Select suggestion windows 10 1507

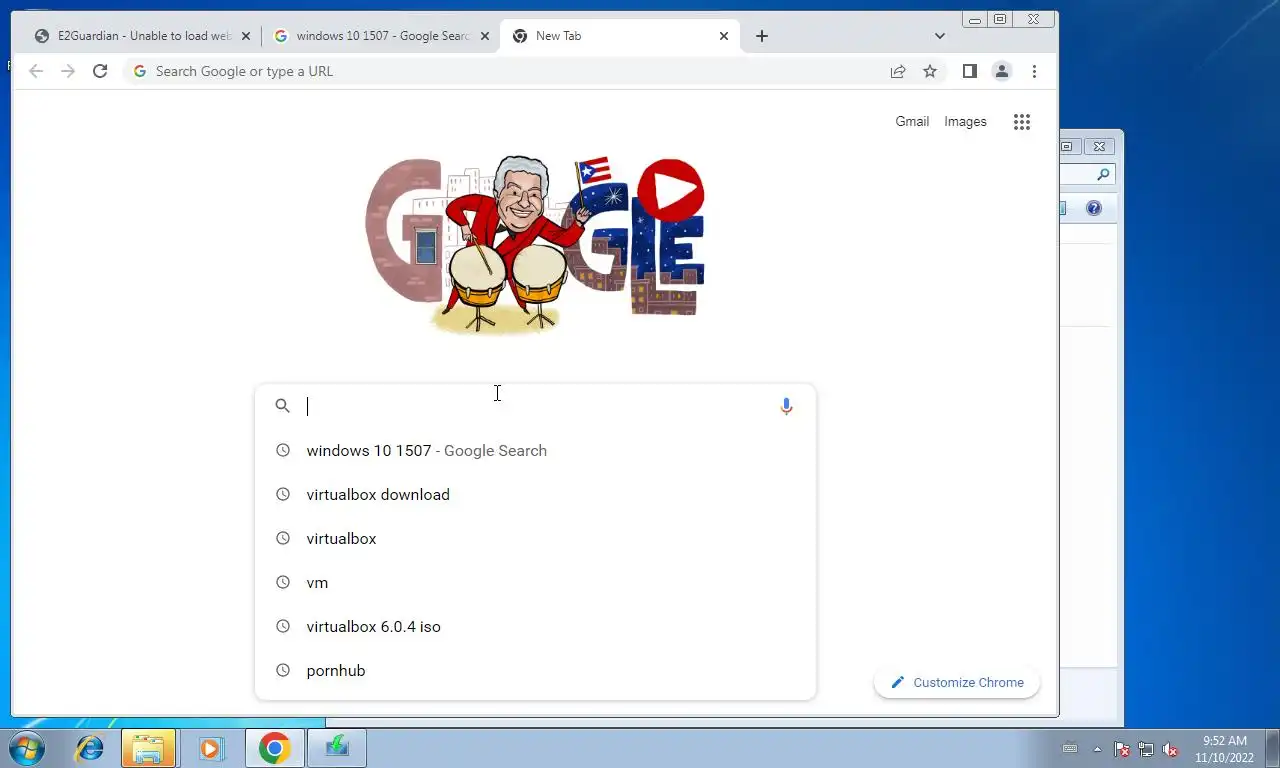(x=535, y=450)
